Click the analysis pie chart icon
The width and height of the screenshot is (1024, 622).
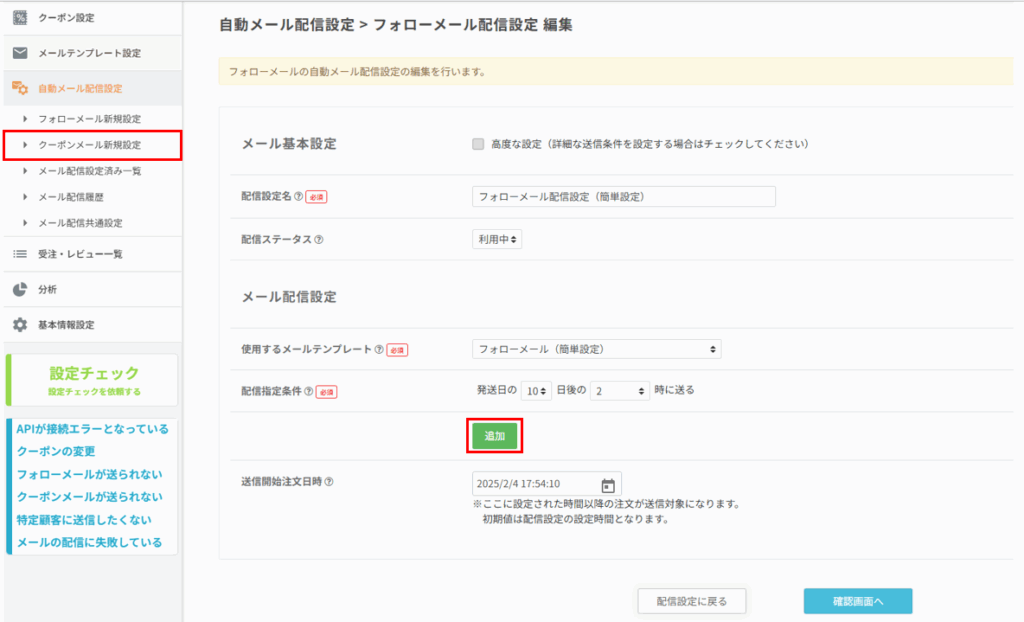point(20,289)
